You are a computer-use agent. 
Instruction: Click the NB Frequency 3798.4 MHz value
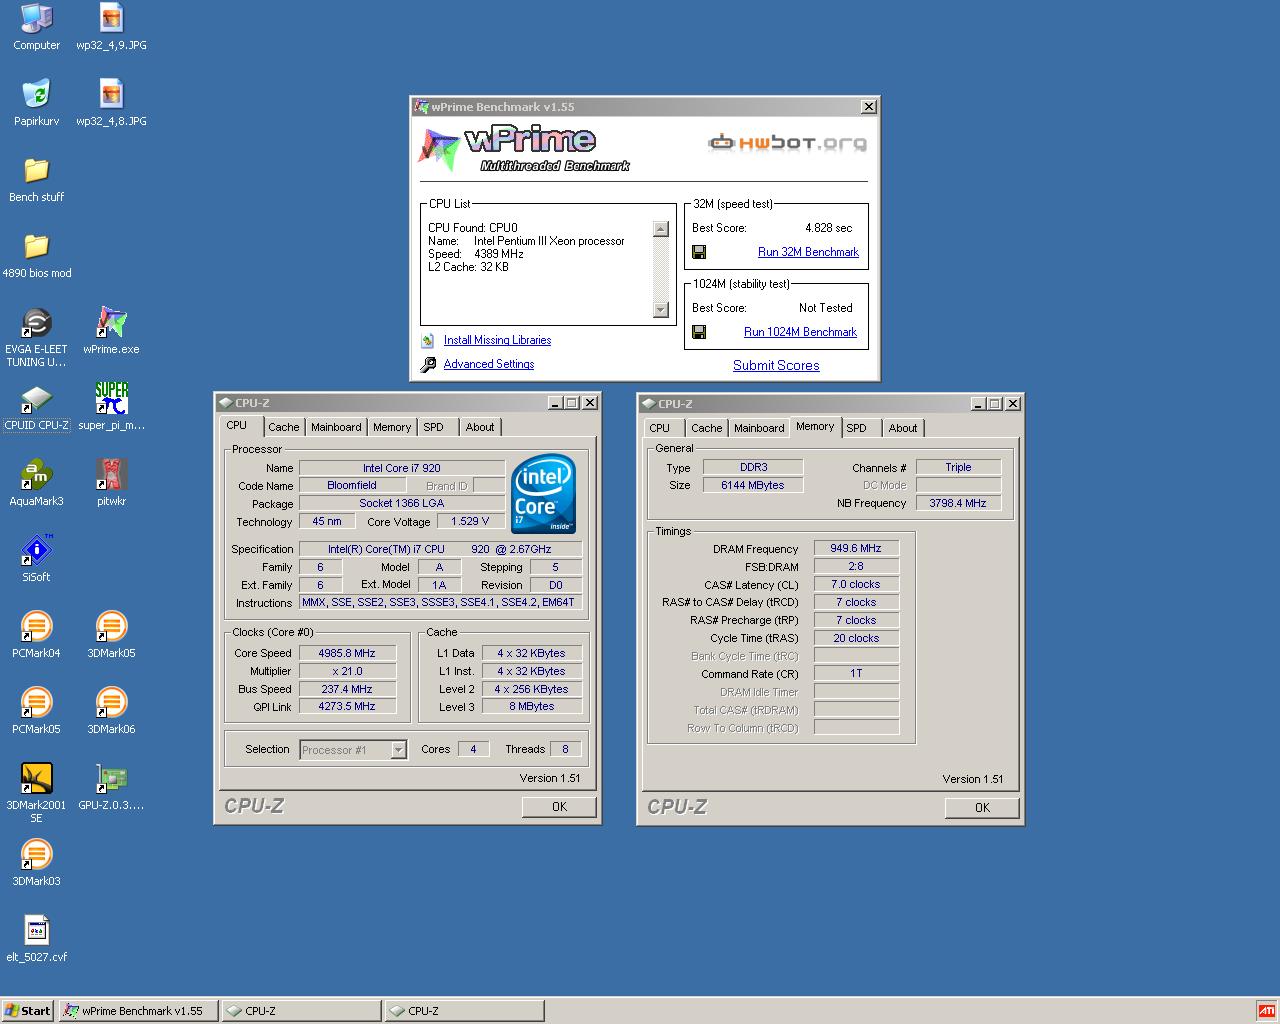click(x=958, y=503)
